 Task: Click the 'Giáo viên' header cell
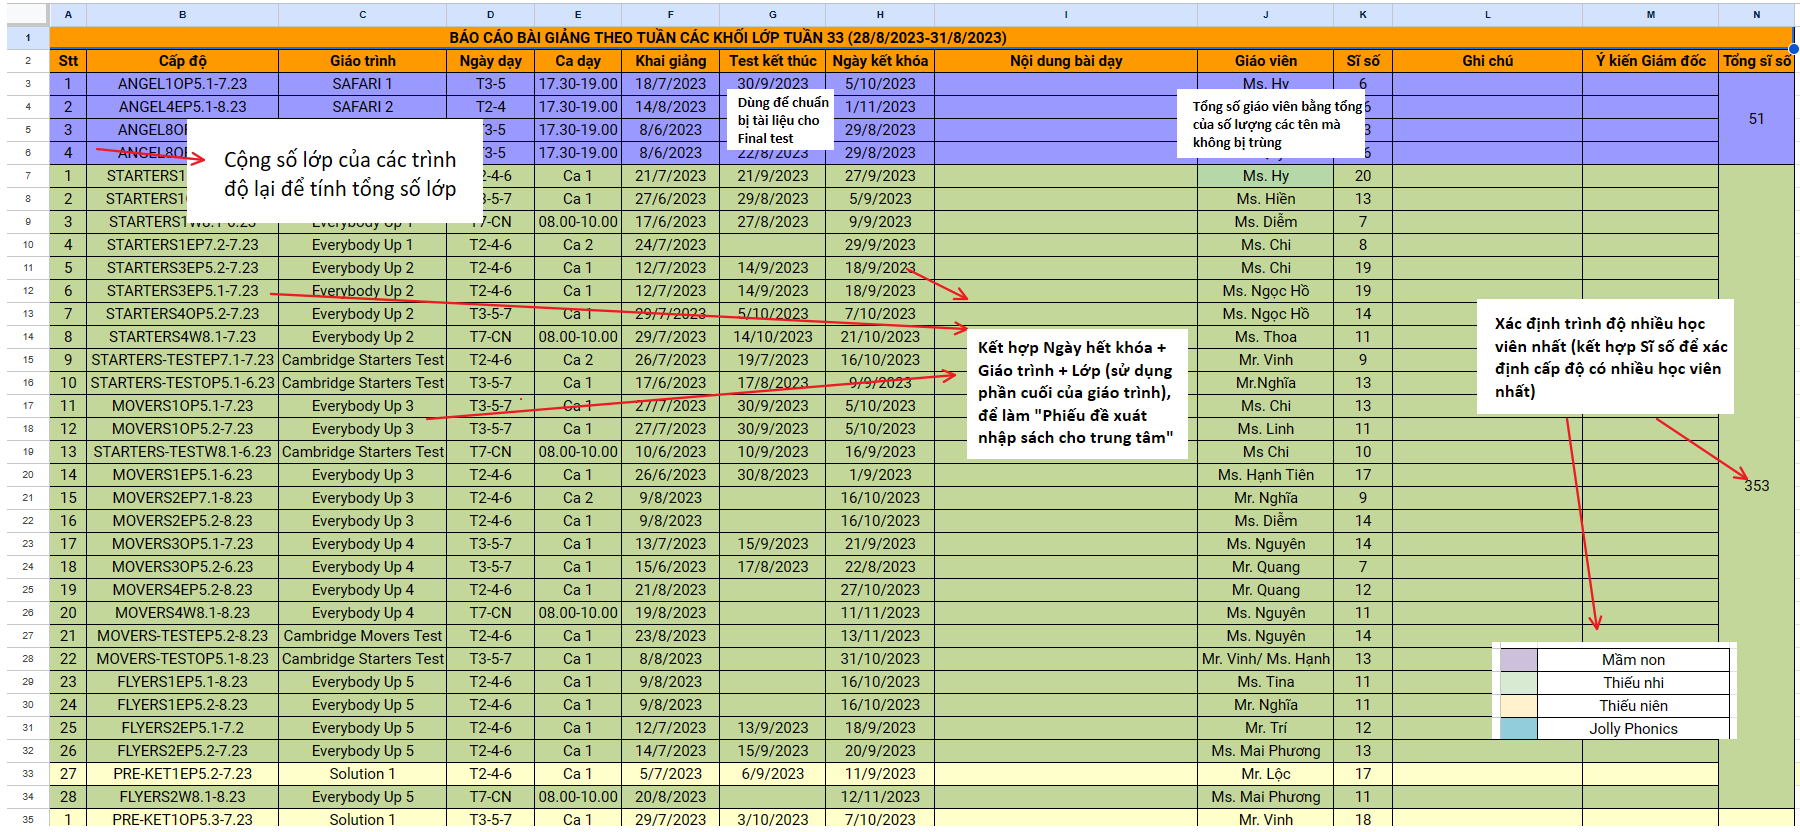[1265, 61]
